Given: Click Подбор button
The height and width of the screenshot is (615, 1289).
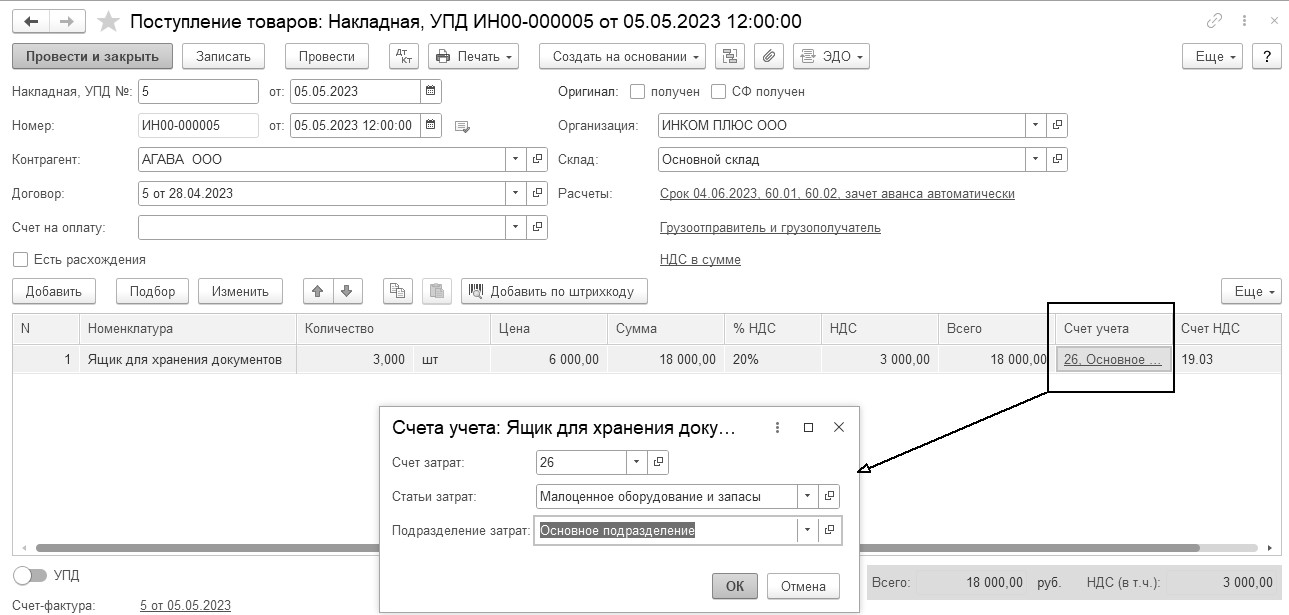Looking at the screenshot, I should pos(152,291).
